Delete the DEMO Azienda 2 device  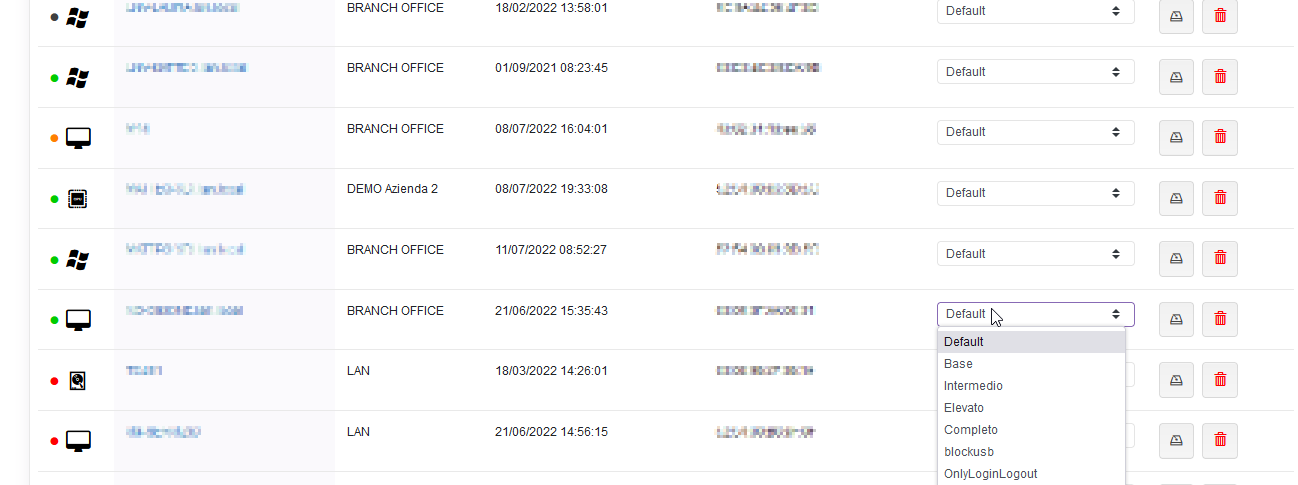tap(1219, 199)
